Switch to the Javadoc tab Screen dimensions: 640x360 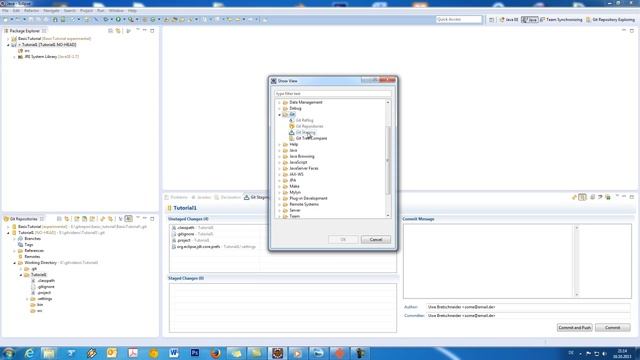click(x=201, y=198)
